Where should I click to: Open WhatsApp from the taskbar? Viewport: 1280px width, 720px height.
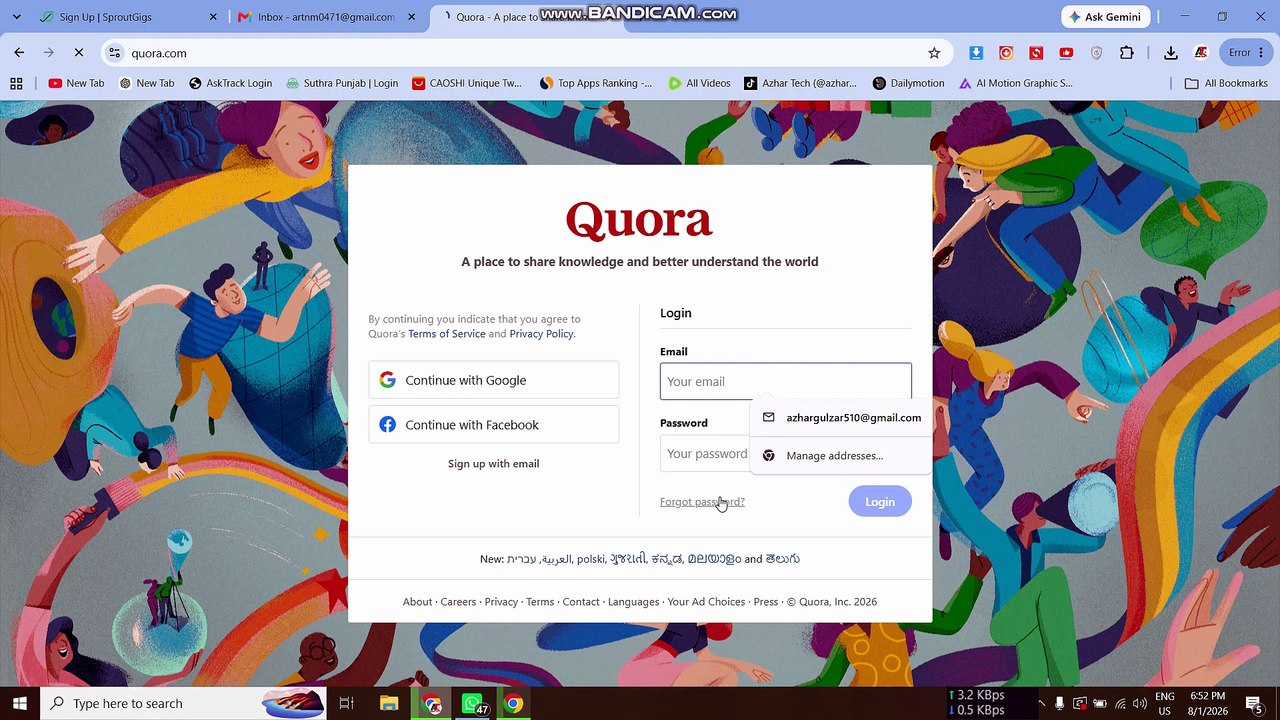click(472, 703)
